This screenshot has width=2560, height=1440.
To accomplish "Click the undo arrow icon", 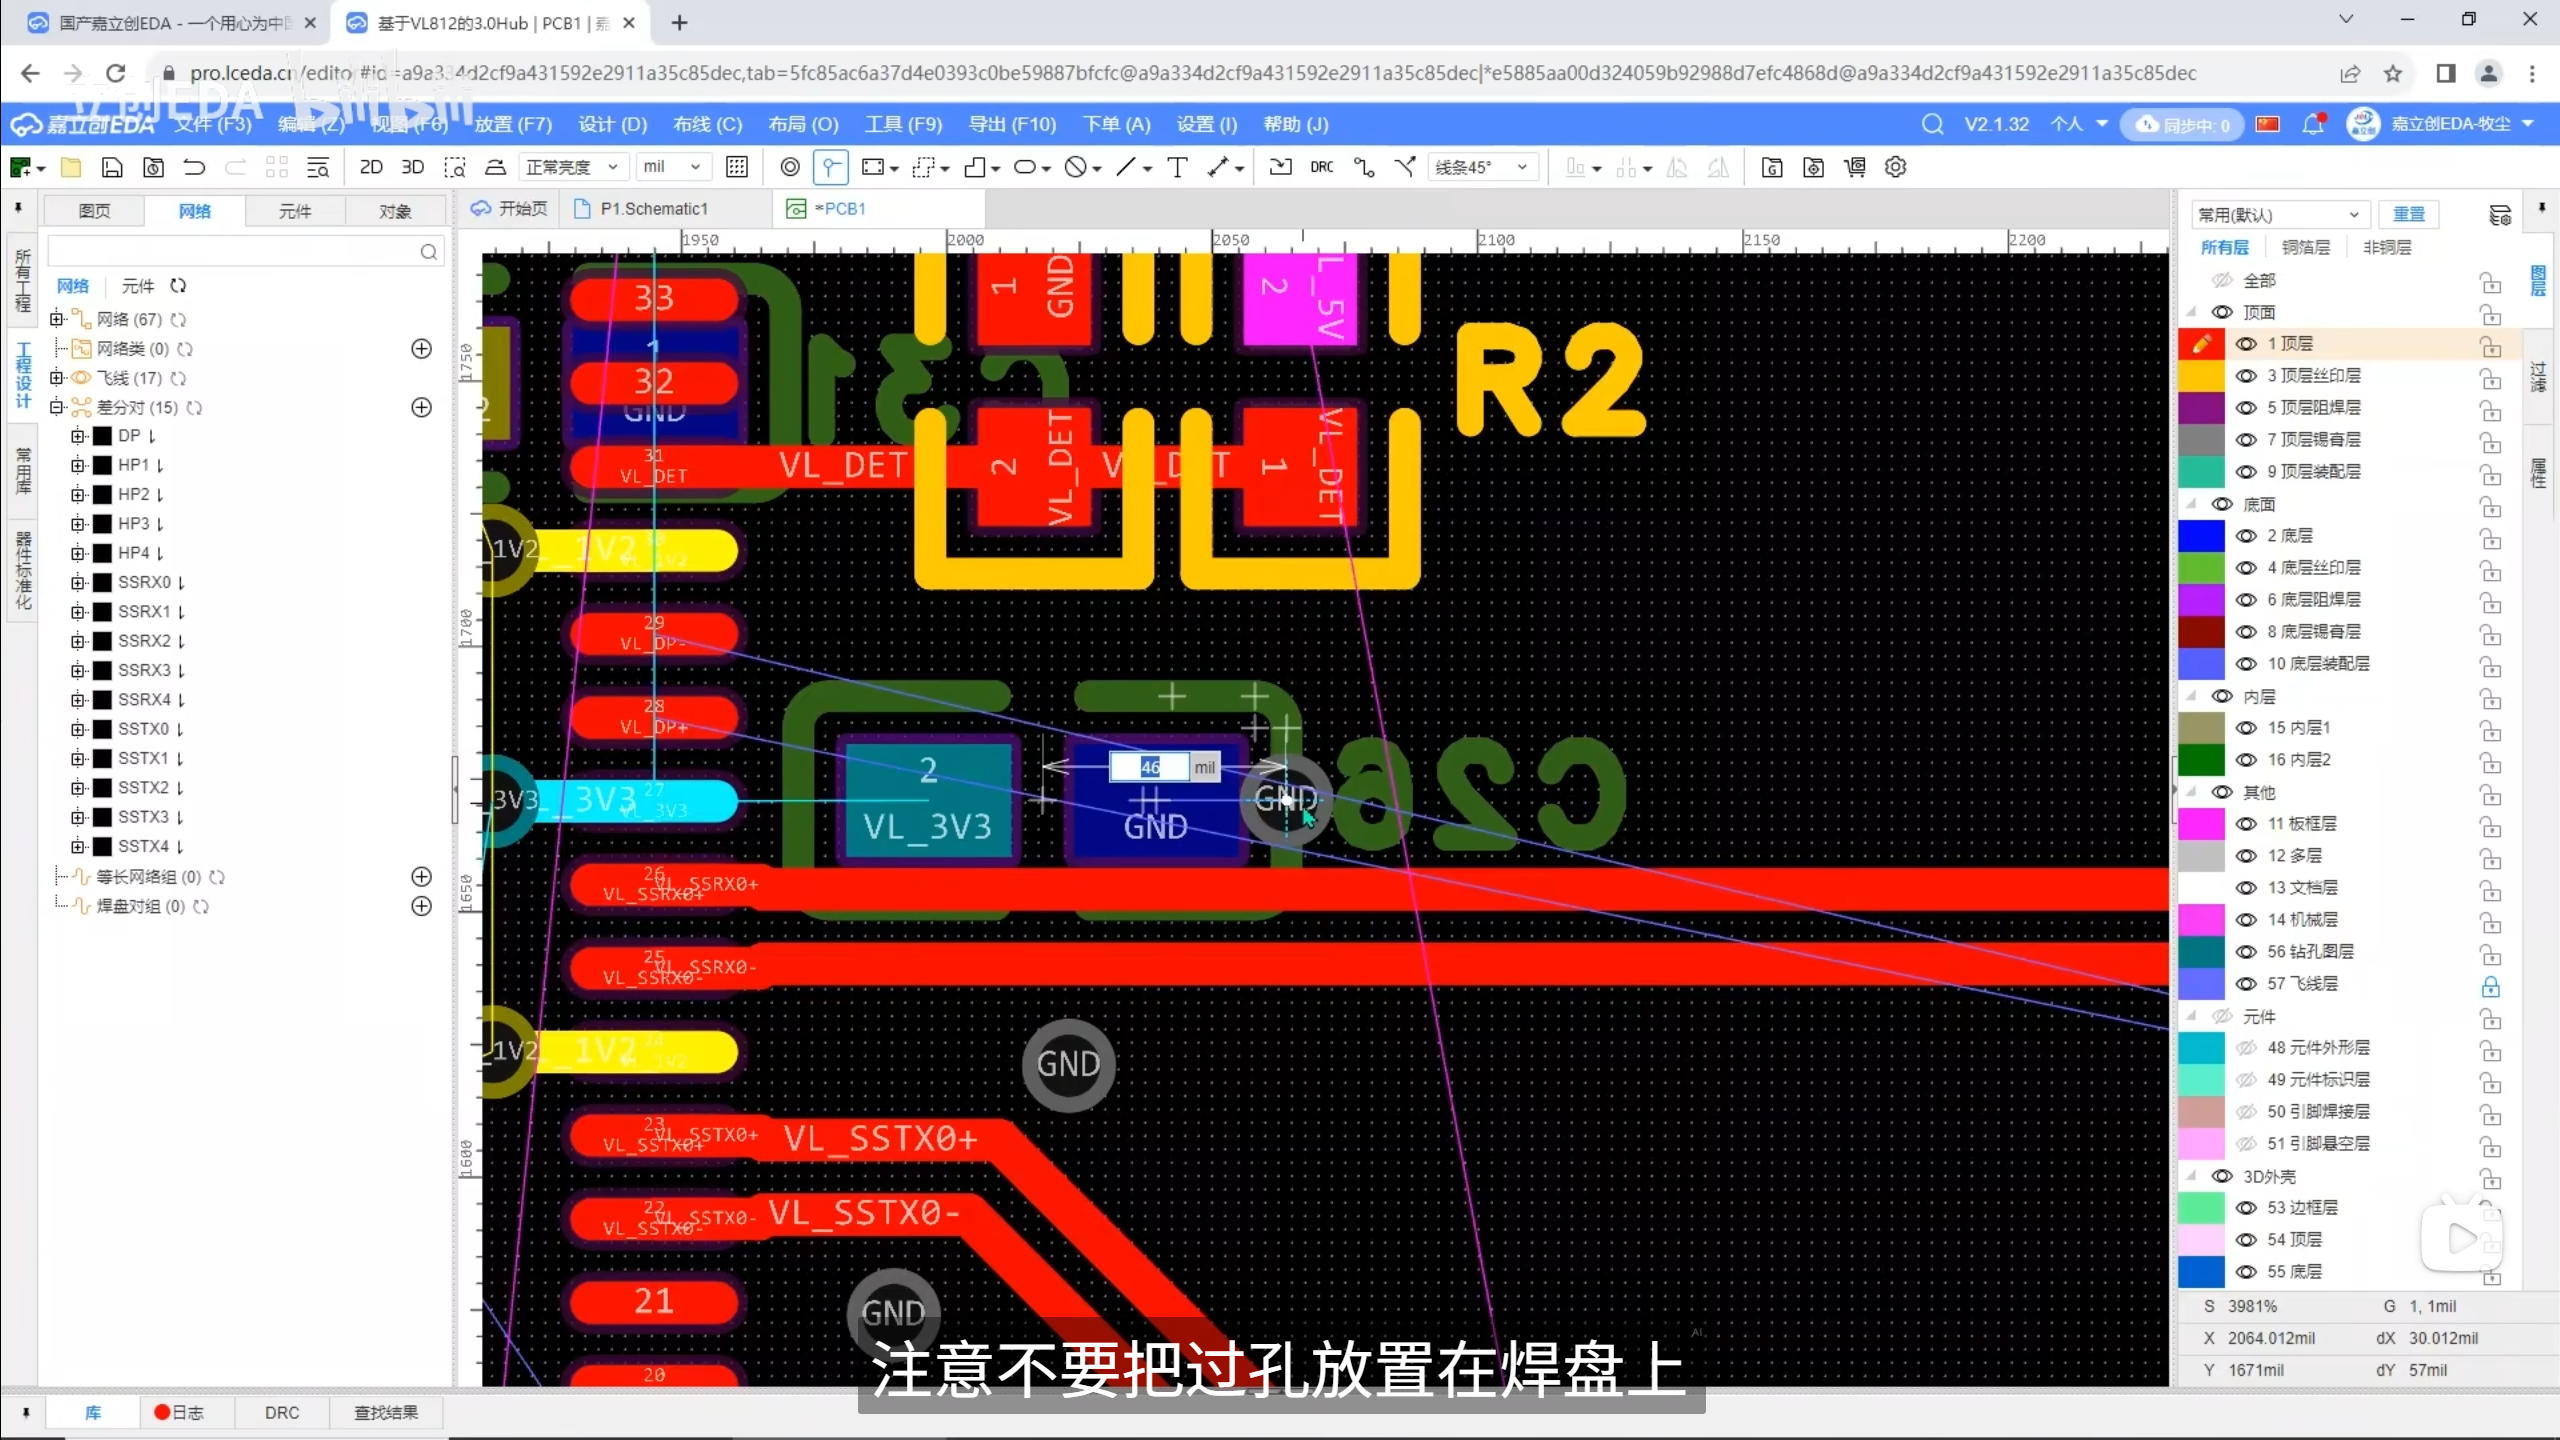I will coord(195,167).
